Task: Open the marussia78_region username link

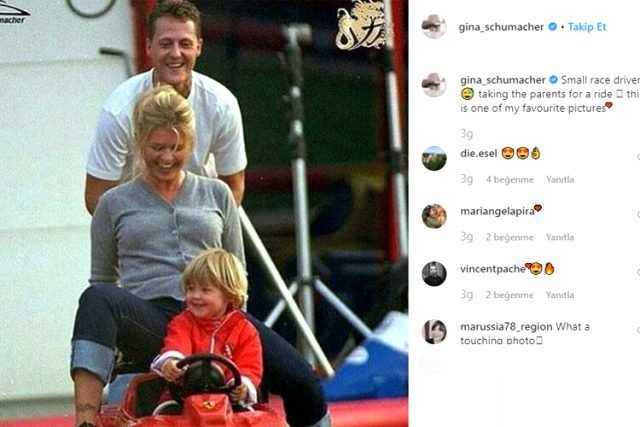Action: click(506, 327)
